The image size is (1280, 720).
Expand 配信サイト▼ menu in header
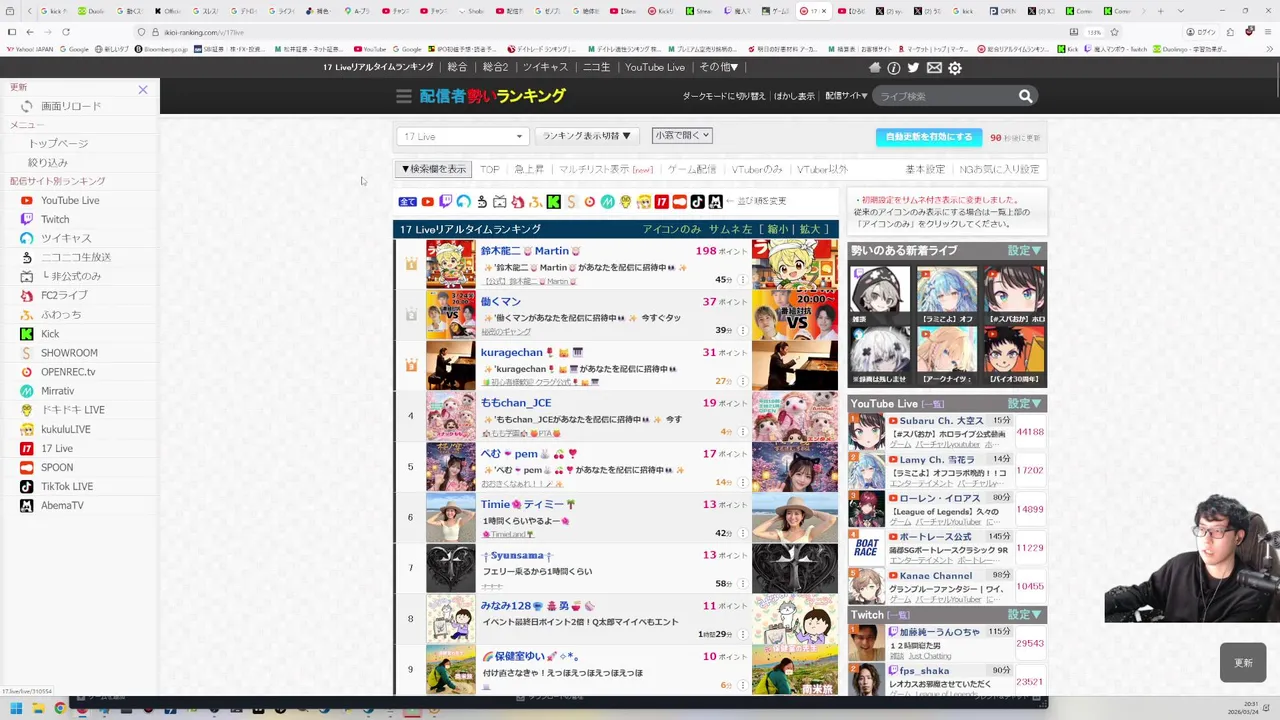click(x=846, y=96)
